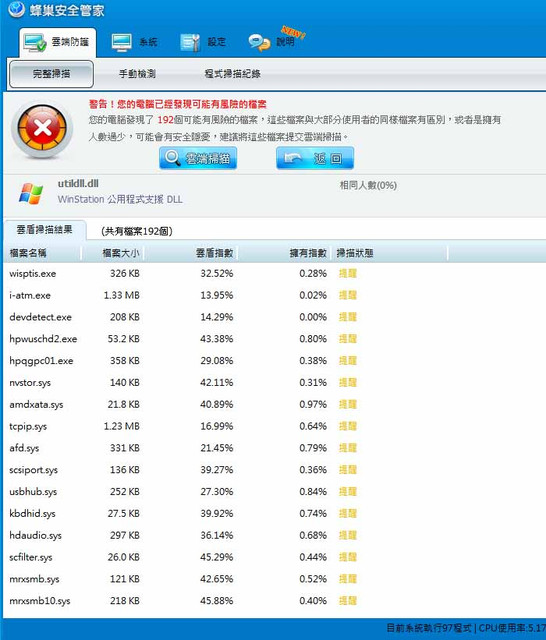Viewport: 546px width, 640px height.
Task: Click the 32.52% value for wisptis.exe
Action: [x=217, y=273]
